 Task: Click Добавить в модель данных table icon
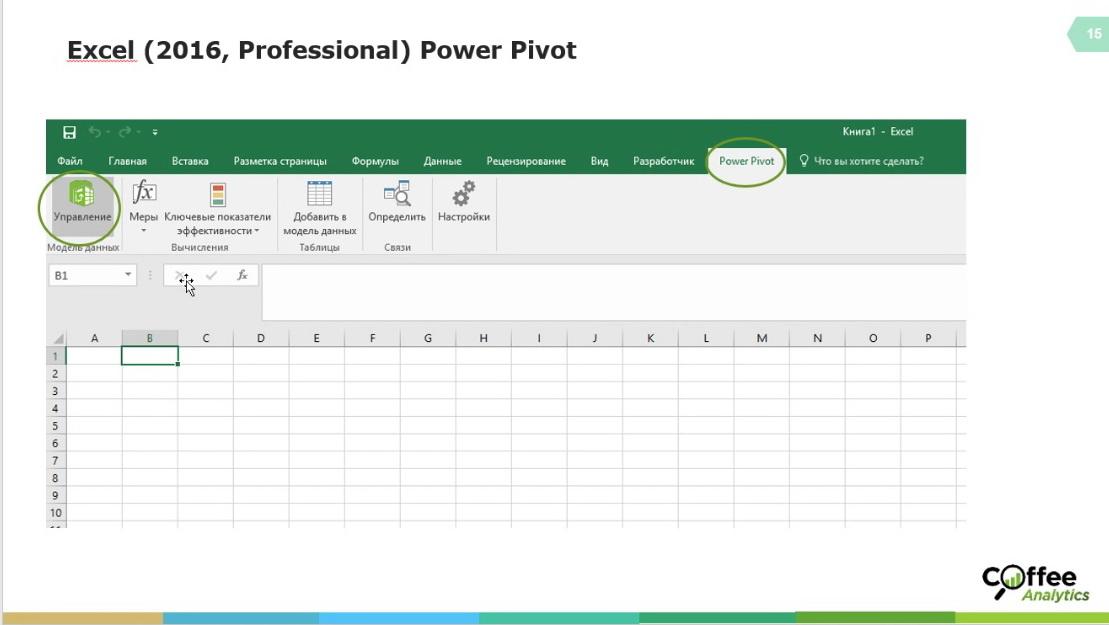[x=319, y=194]
